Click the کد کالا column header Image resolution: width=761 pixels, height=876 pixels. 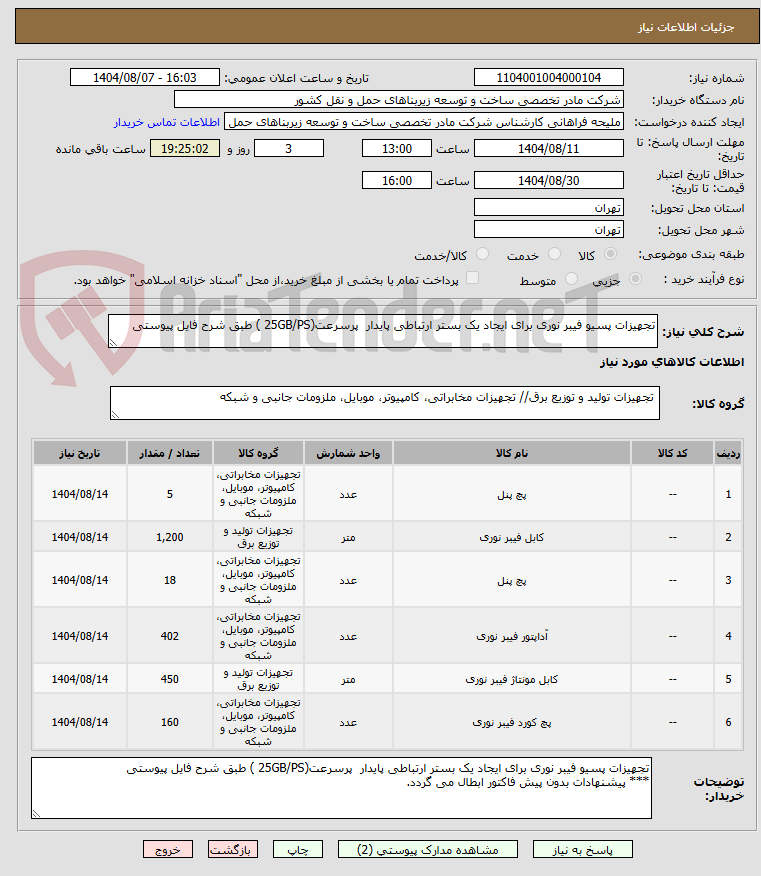click(673, 453)
